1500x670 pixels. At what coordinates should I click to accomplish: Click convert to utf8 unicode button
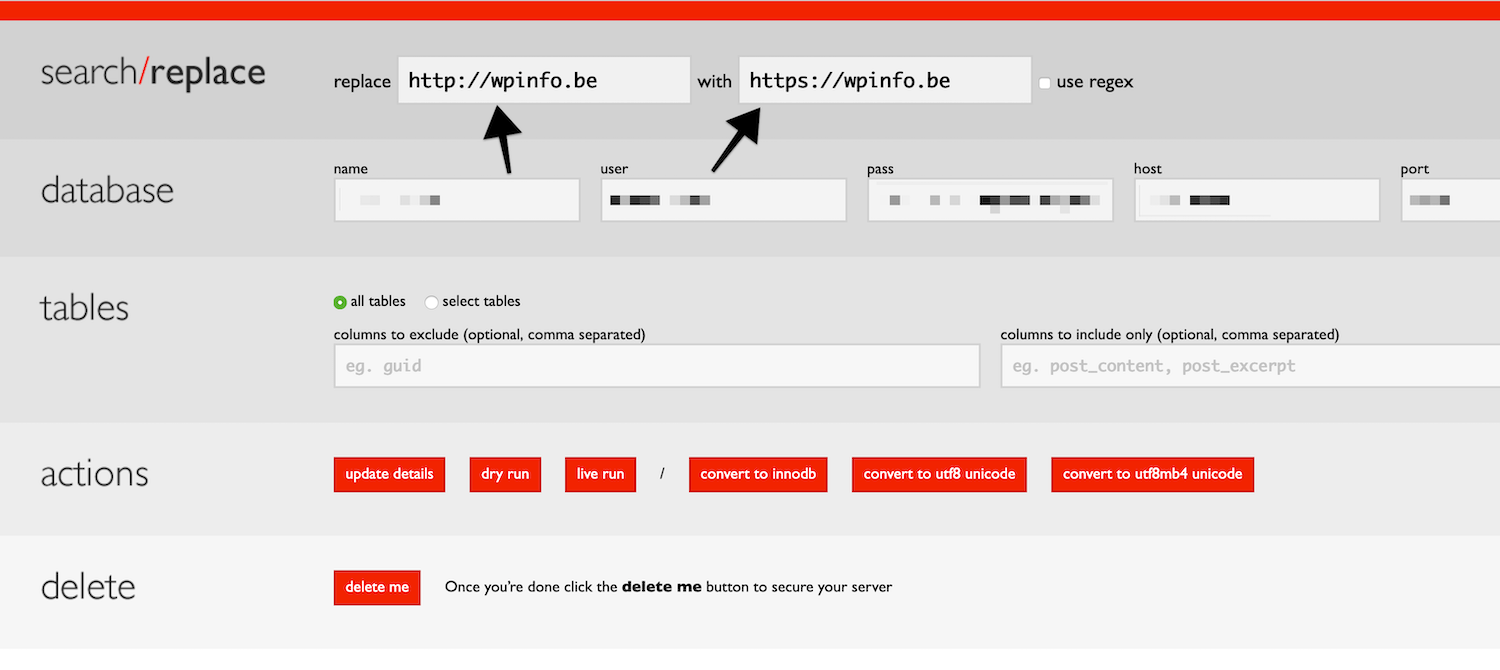(939, 474)
